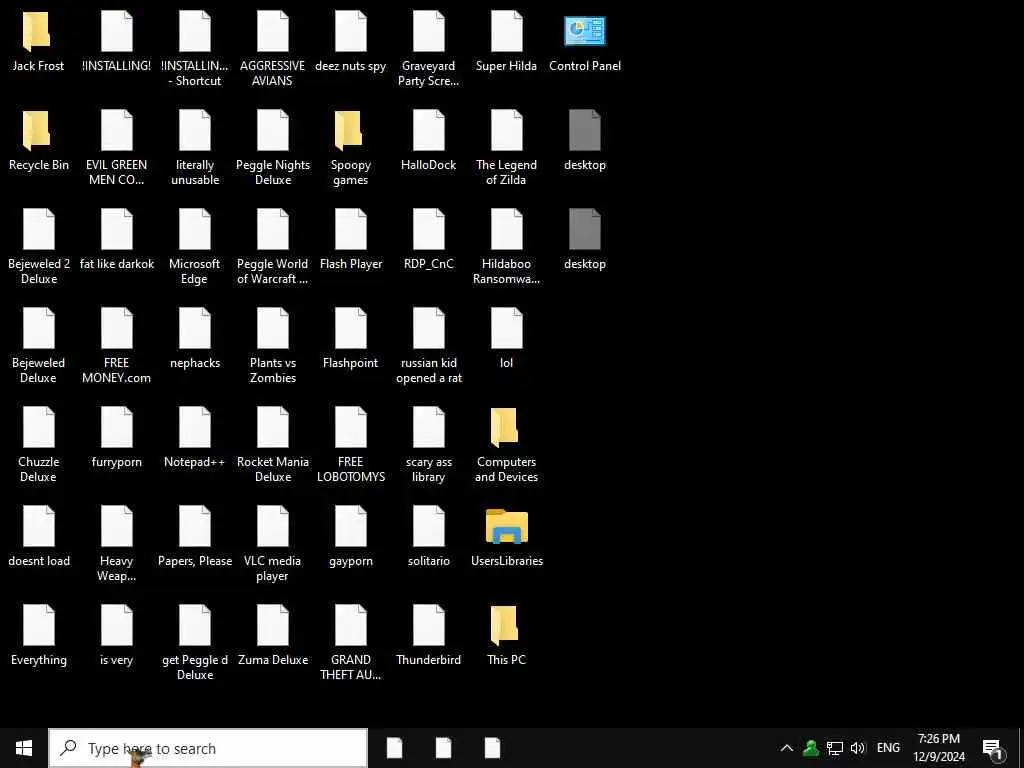Screen dimensions: 1024x768
Task: Select the Heavy Weap... icon
Action: click(x=116, y=526)
